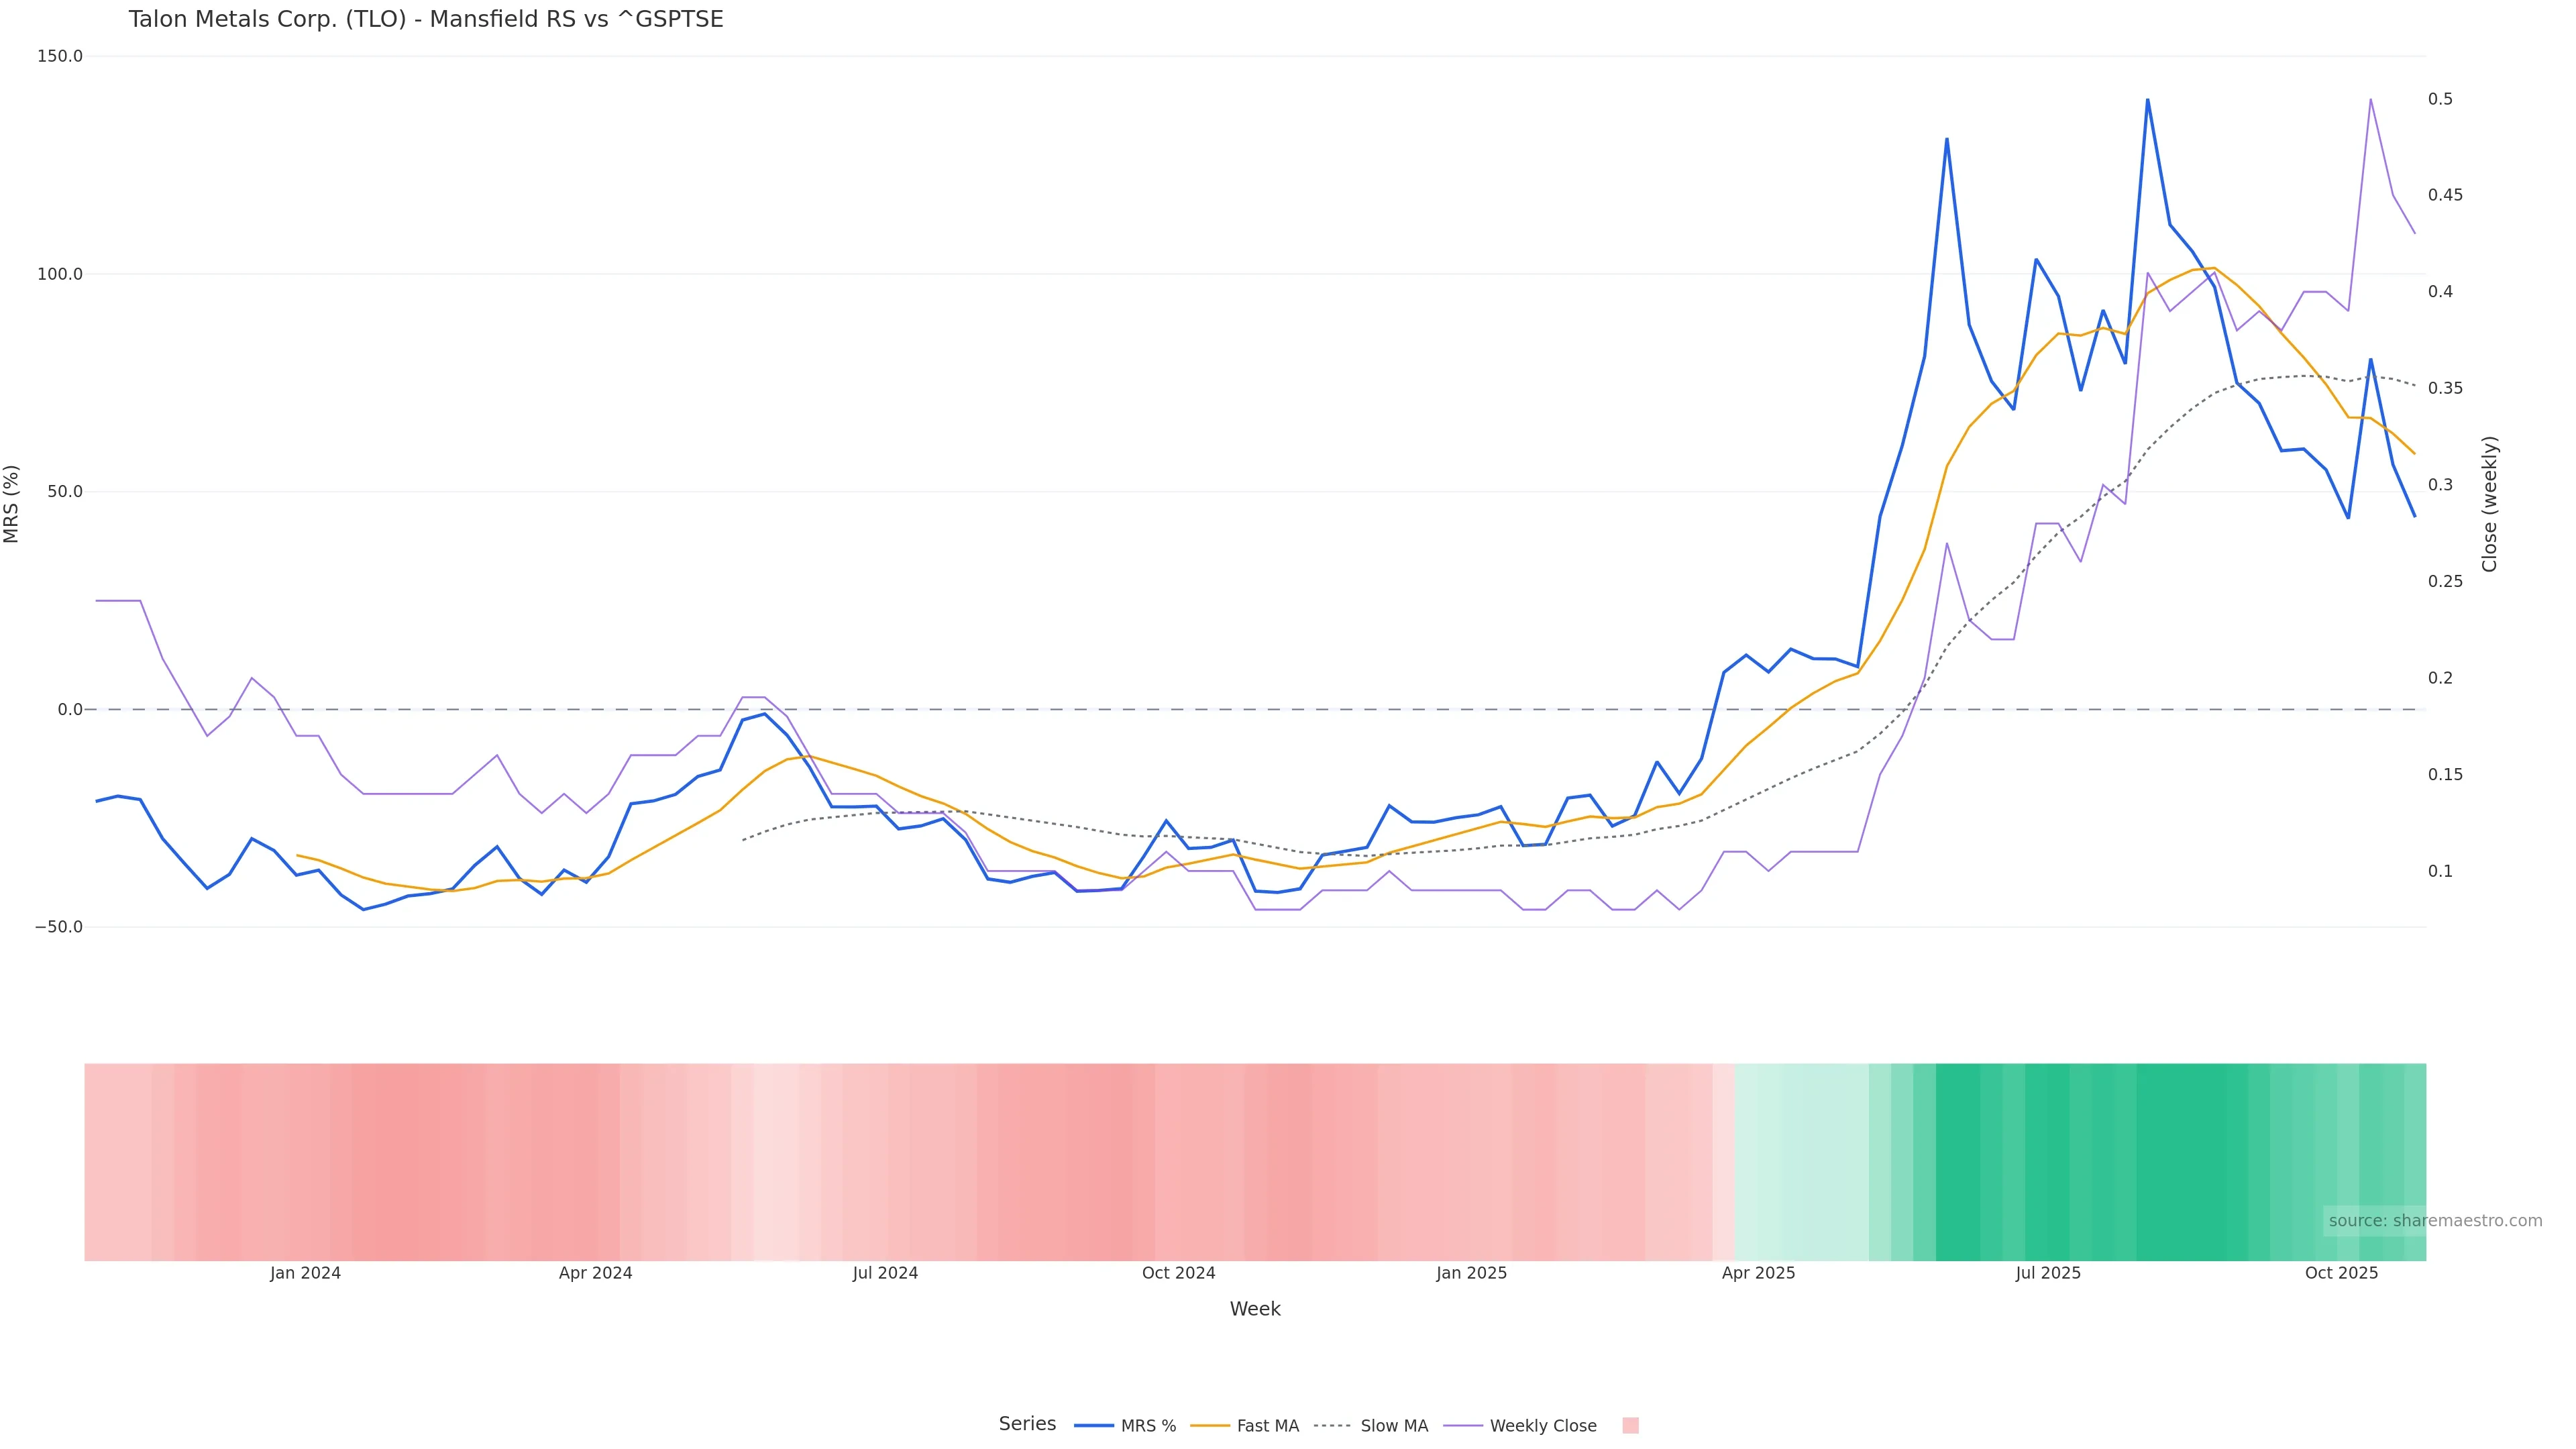Screen dimensions: 2576x1449
Task: Click the orange Fast MA legend line icon
Action: pyautogui.click(x=1210, y=1426)
